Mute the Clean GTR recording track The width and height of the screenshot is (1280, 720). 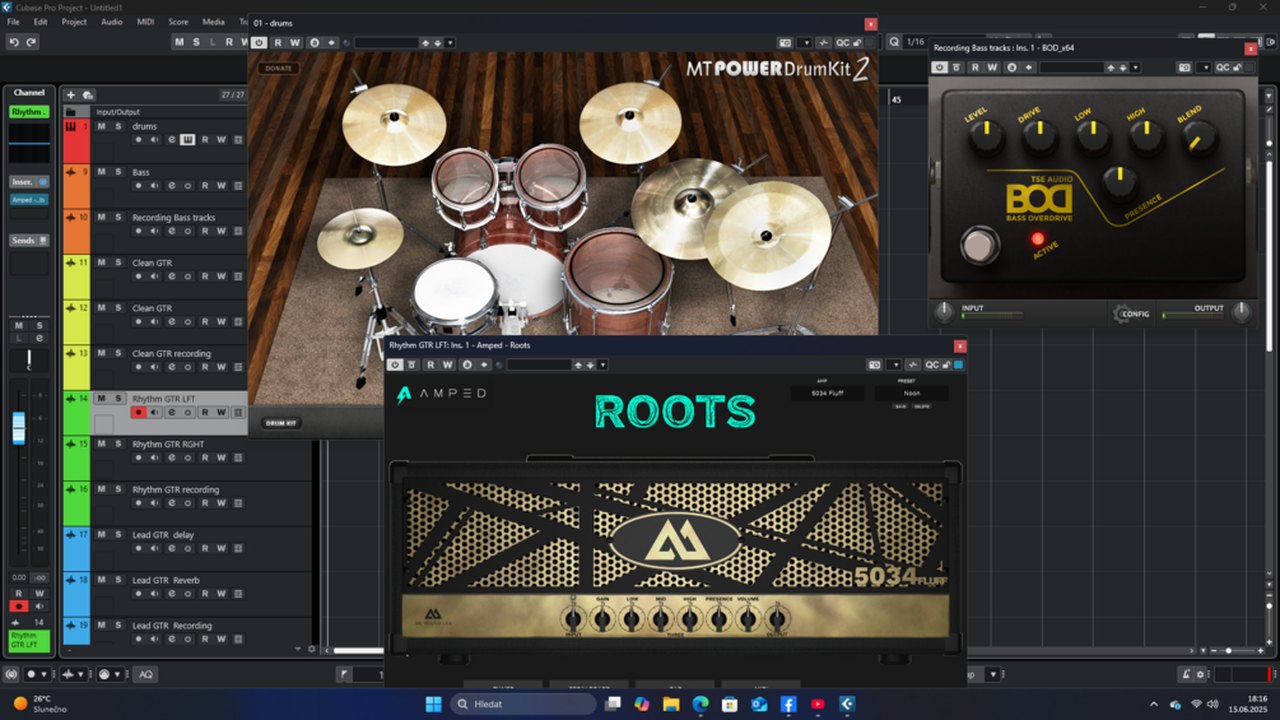pyautogui.click(x=101, y=352)
